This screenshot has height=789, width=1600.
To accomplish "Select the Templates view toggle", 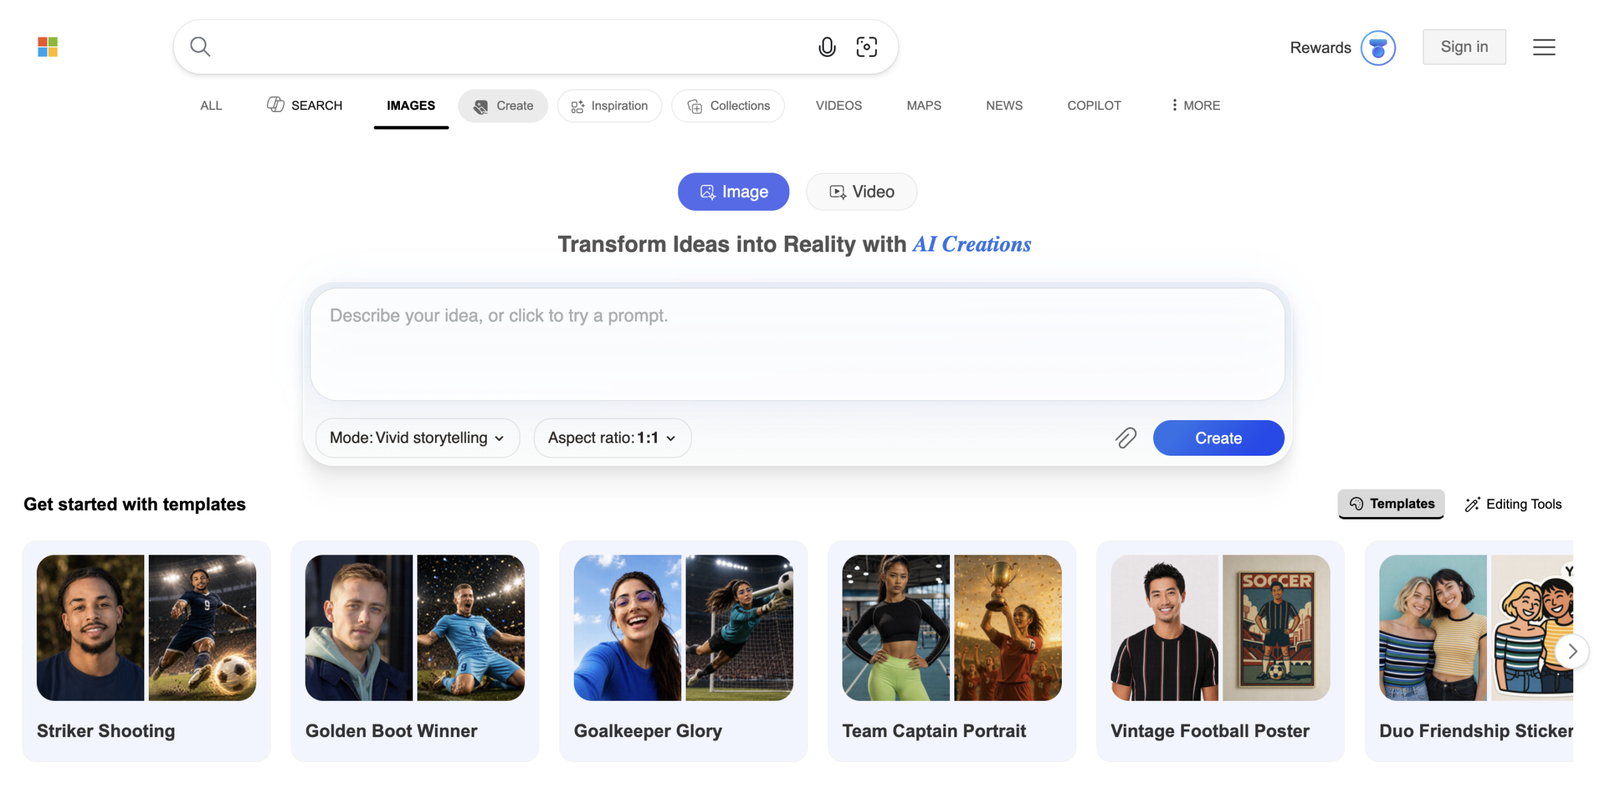I will 1391,504.
